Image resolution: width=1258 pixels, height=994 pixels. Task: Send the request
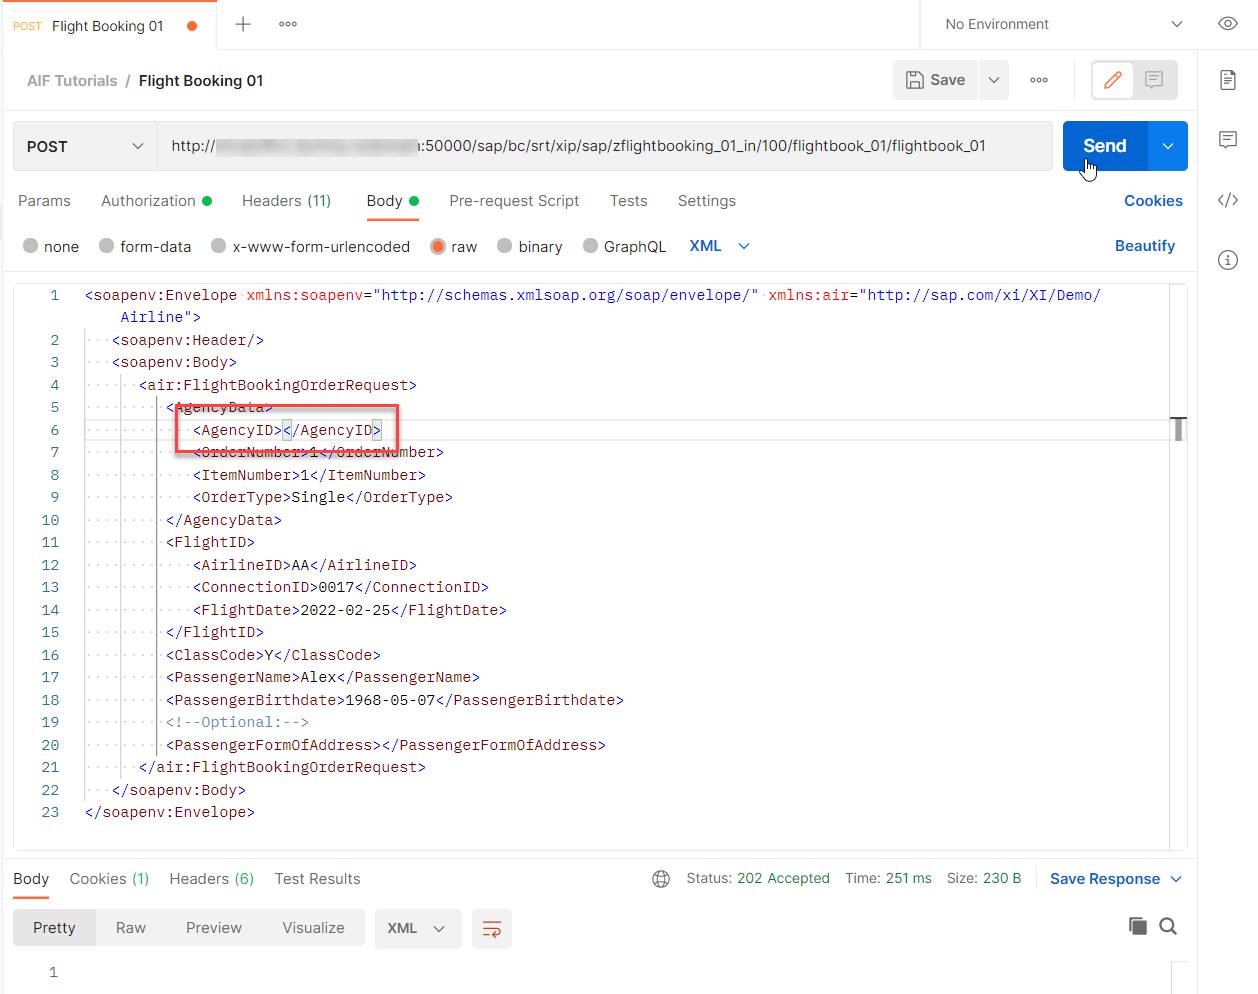pos(1105,146)
